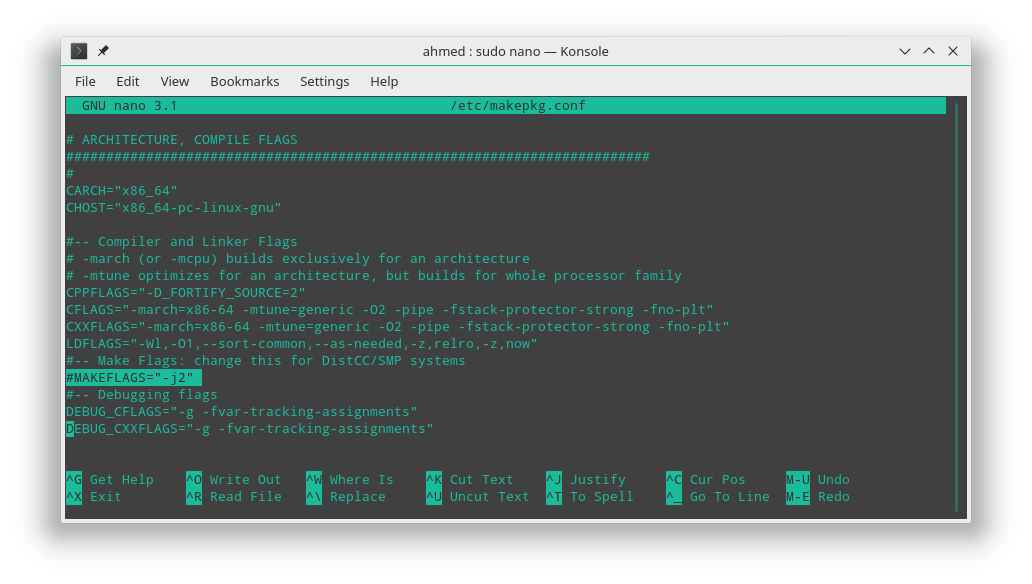The width and height of the screenshot is (1032, 584).
Task: Click the Konsole terminal icon in title bar
Action: click(x=79, y=51)
